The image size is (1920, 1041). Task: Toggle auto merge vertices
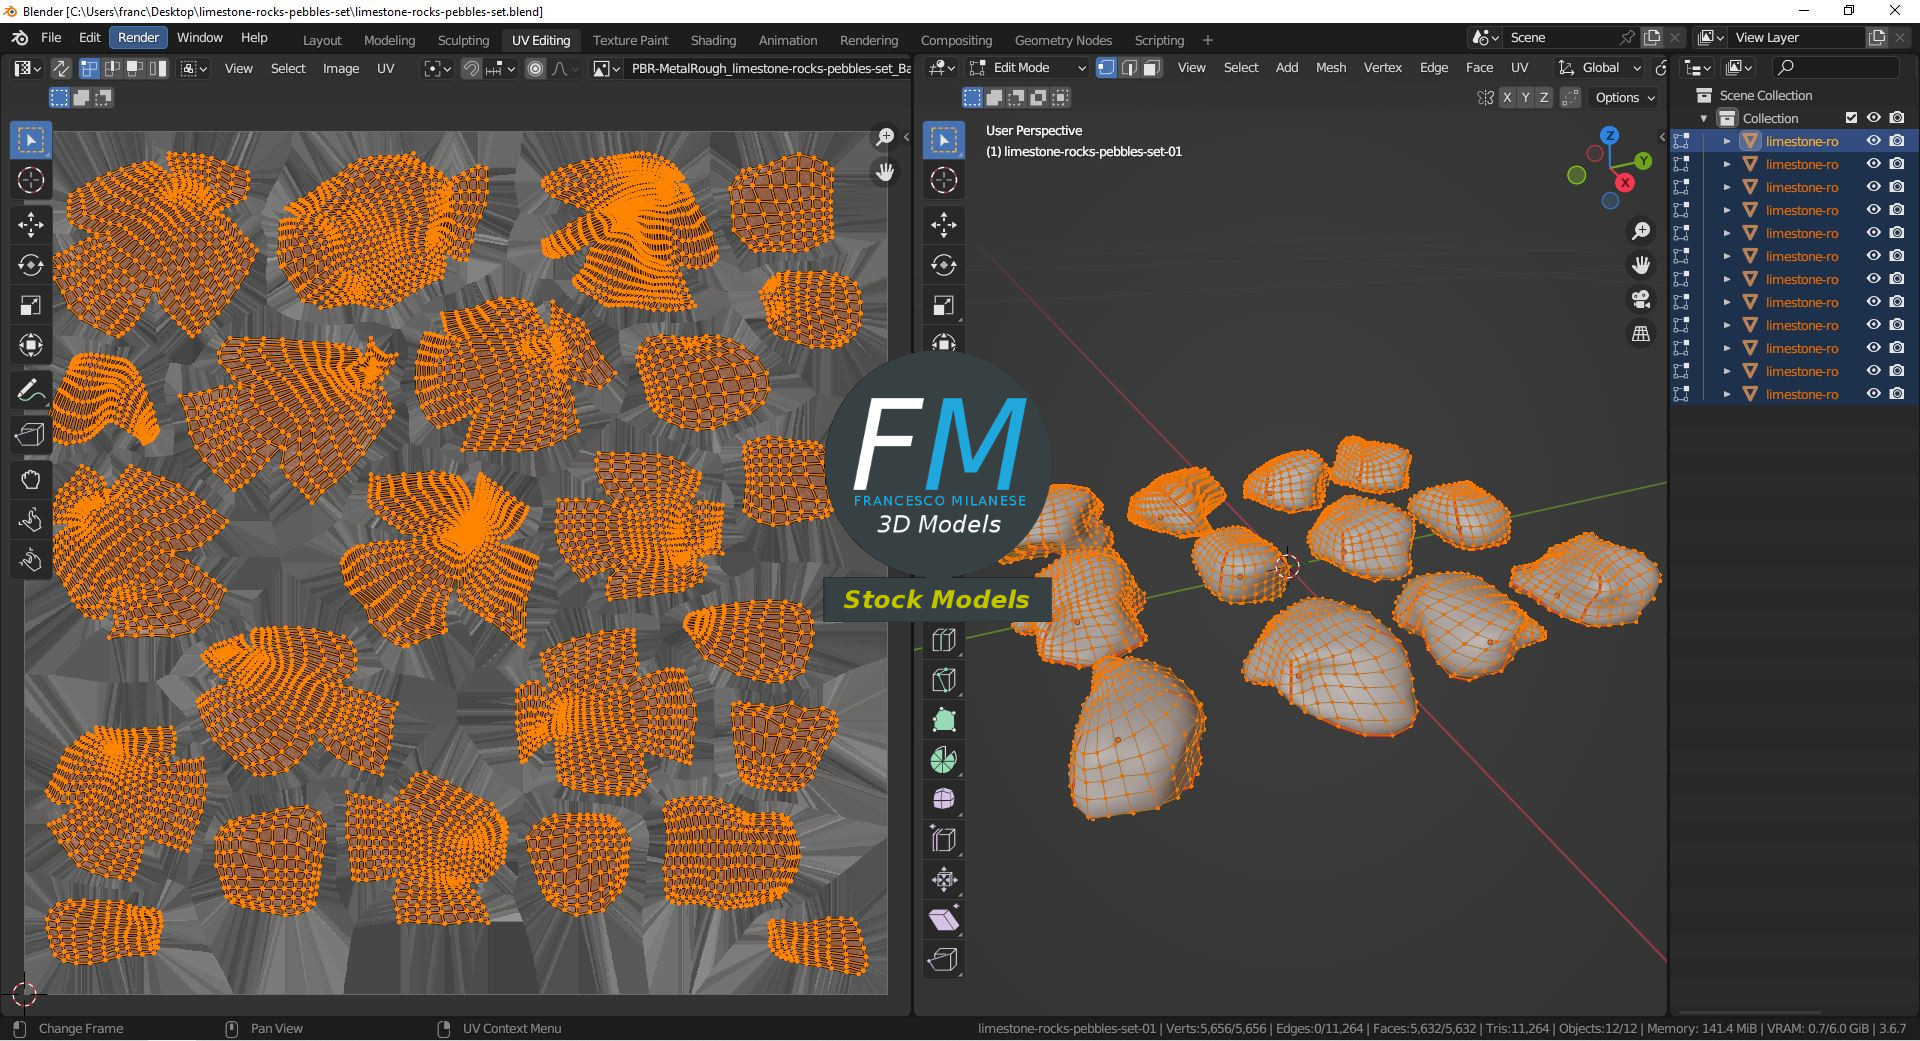[x=1571, y=97]
